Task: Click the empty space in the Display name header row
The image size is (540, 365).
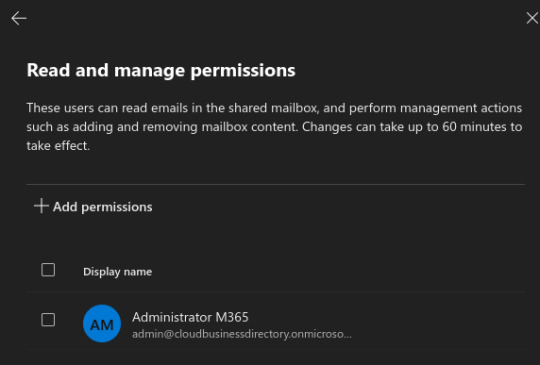Action: pos(338,271)
